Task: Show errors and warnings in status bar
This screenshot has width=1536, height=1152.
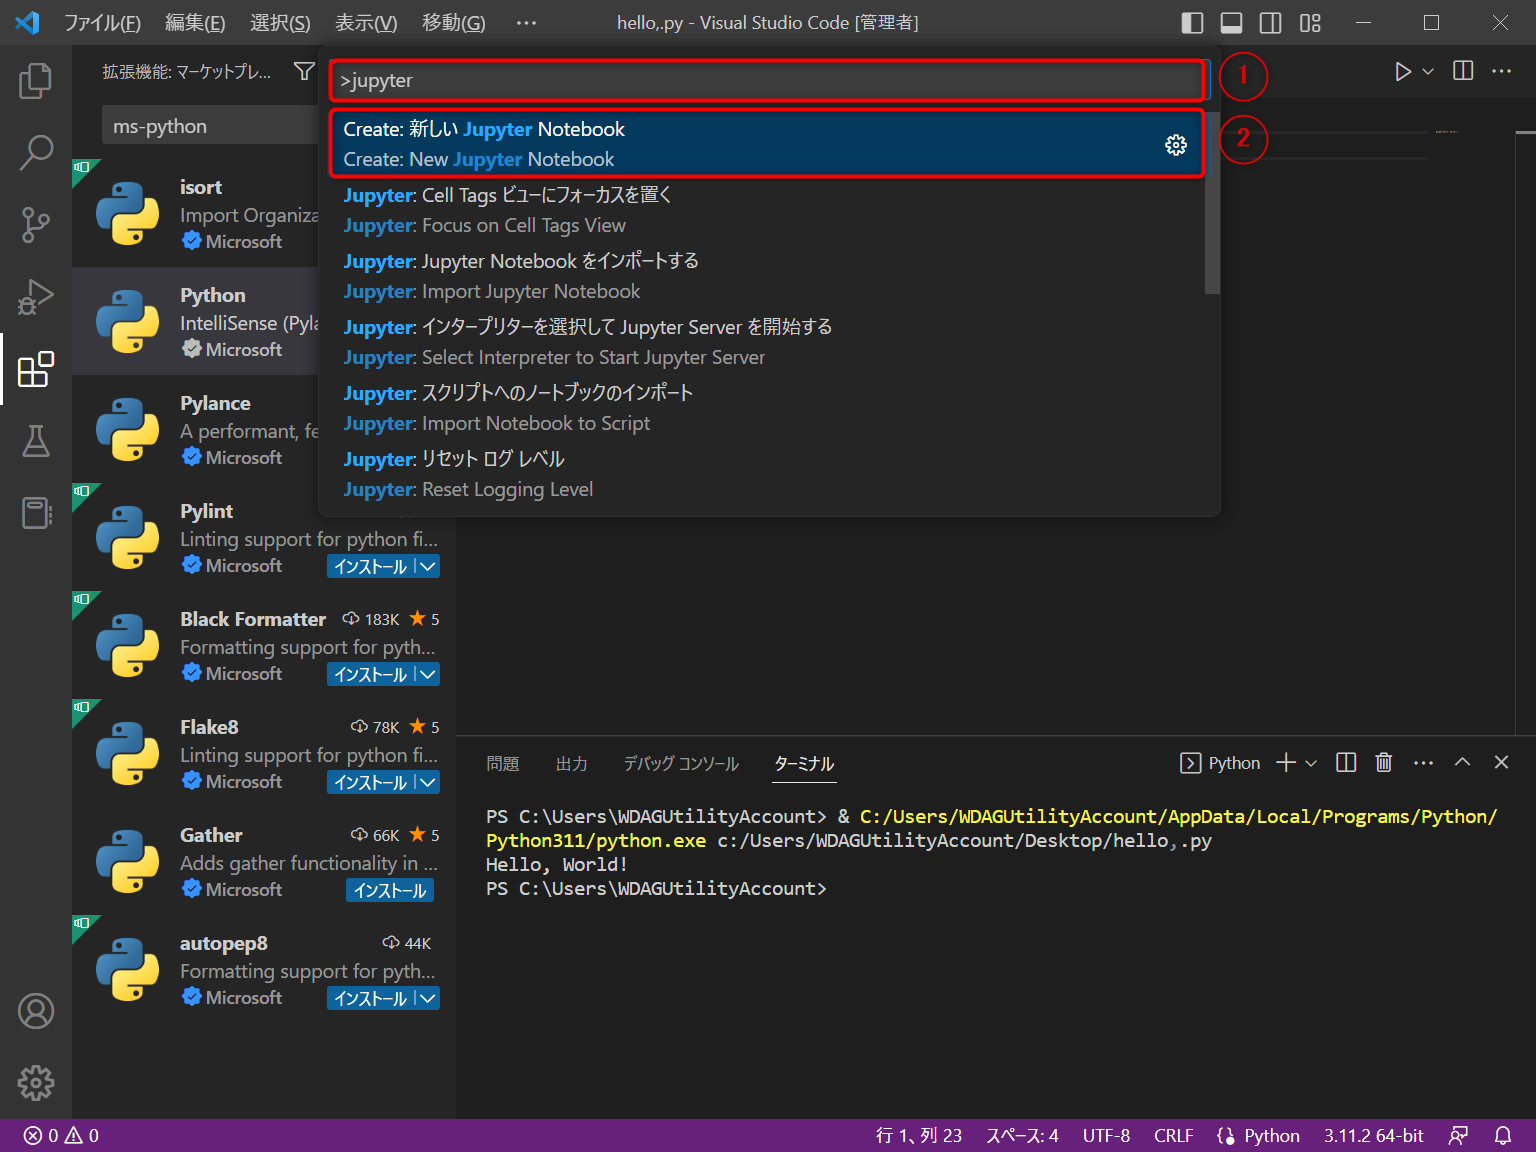Action: pos(62,1136)
